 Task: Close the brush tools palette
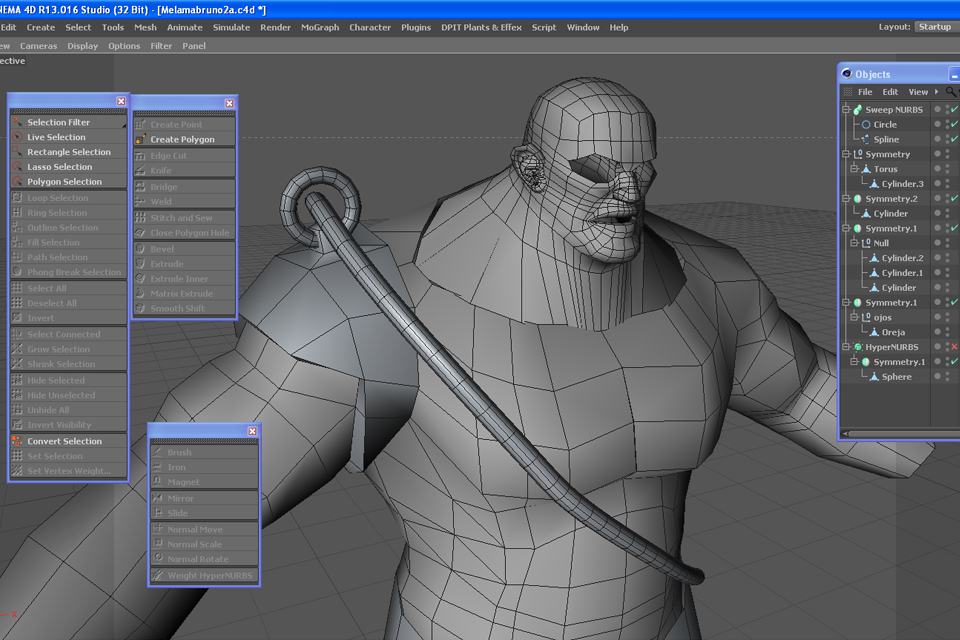click(x=252, y=431)
